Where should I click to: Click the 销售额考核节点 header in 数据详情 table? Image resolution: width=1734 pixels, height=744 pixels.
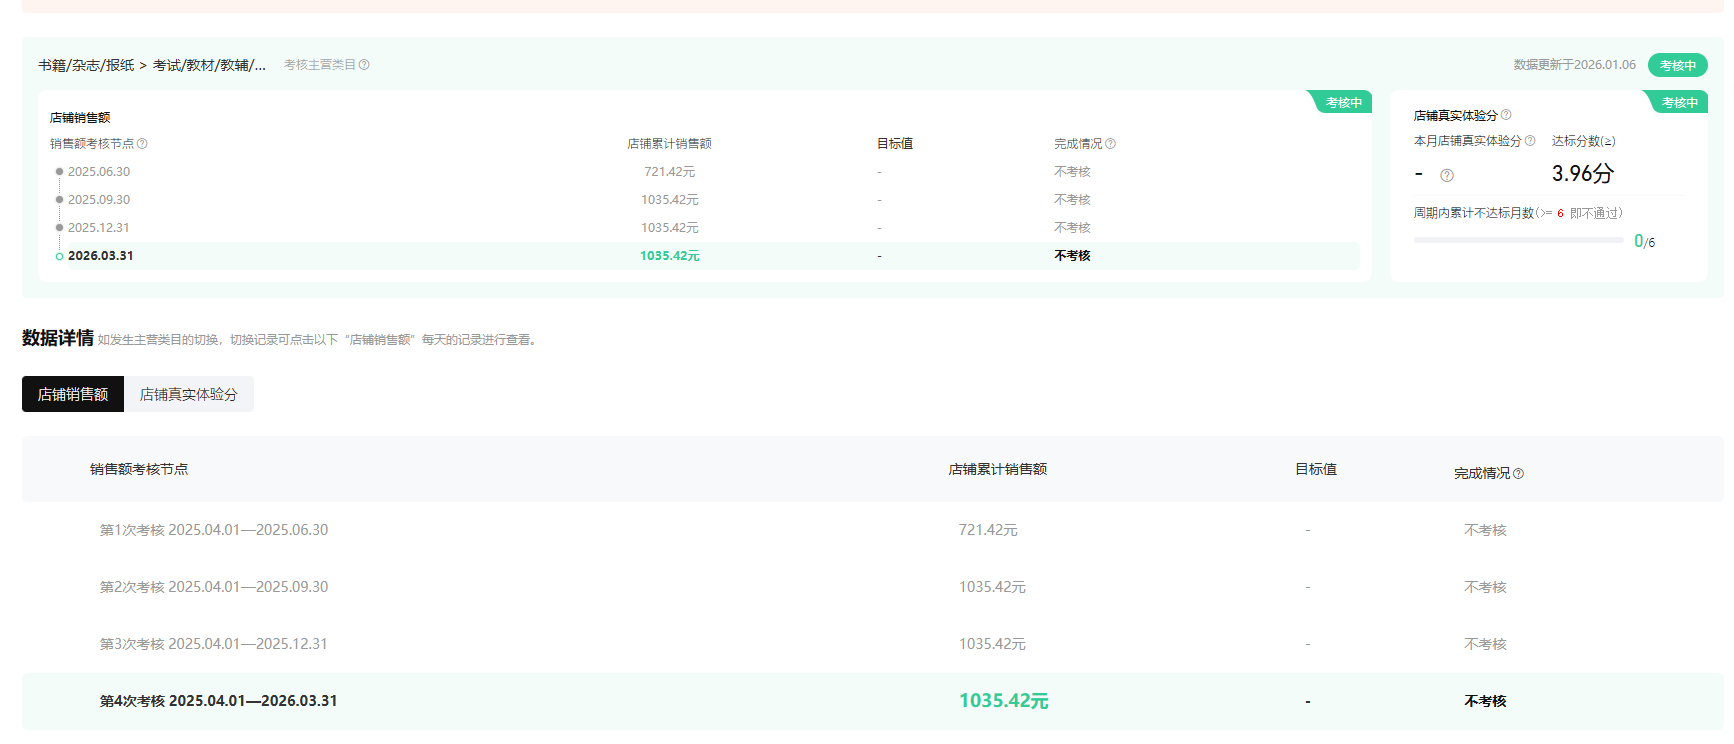click(x=139, y=469)
